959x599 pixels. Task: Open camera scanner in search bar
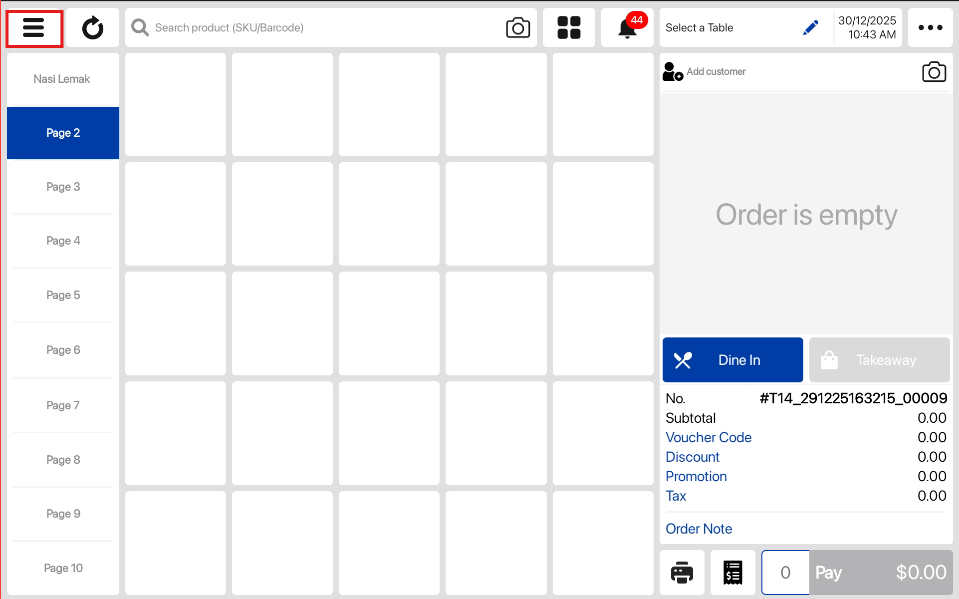518,28
